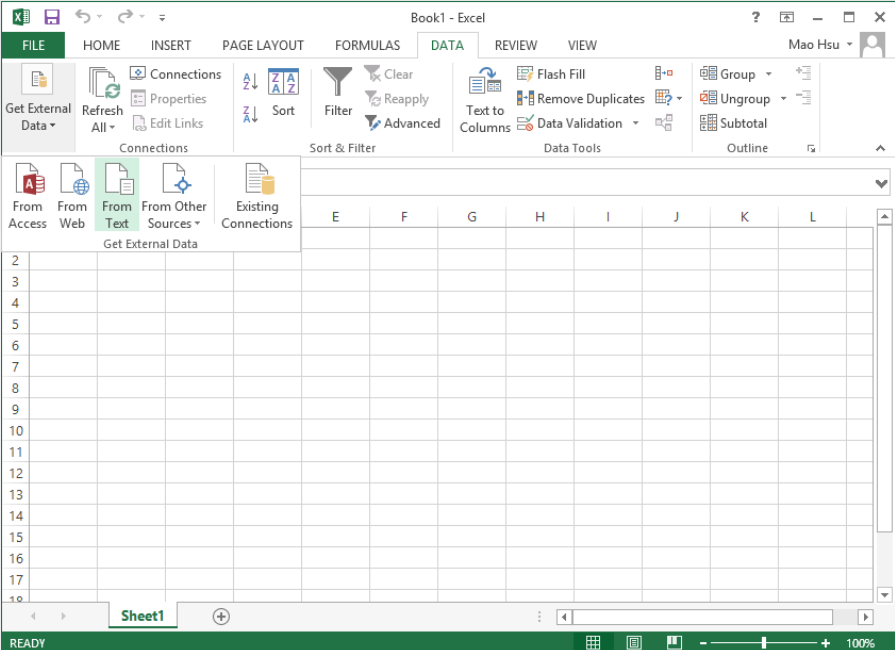
Task: Apply the Filter funnel tool
Action: pos(338,92)
